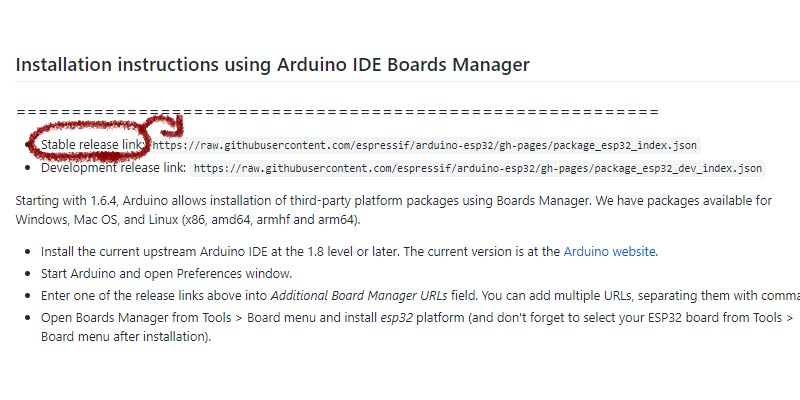Click the bullet dot before 'Open Boards Manager'
Screen dimensions: 800x400
tap(28, 318)
